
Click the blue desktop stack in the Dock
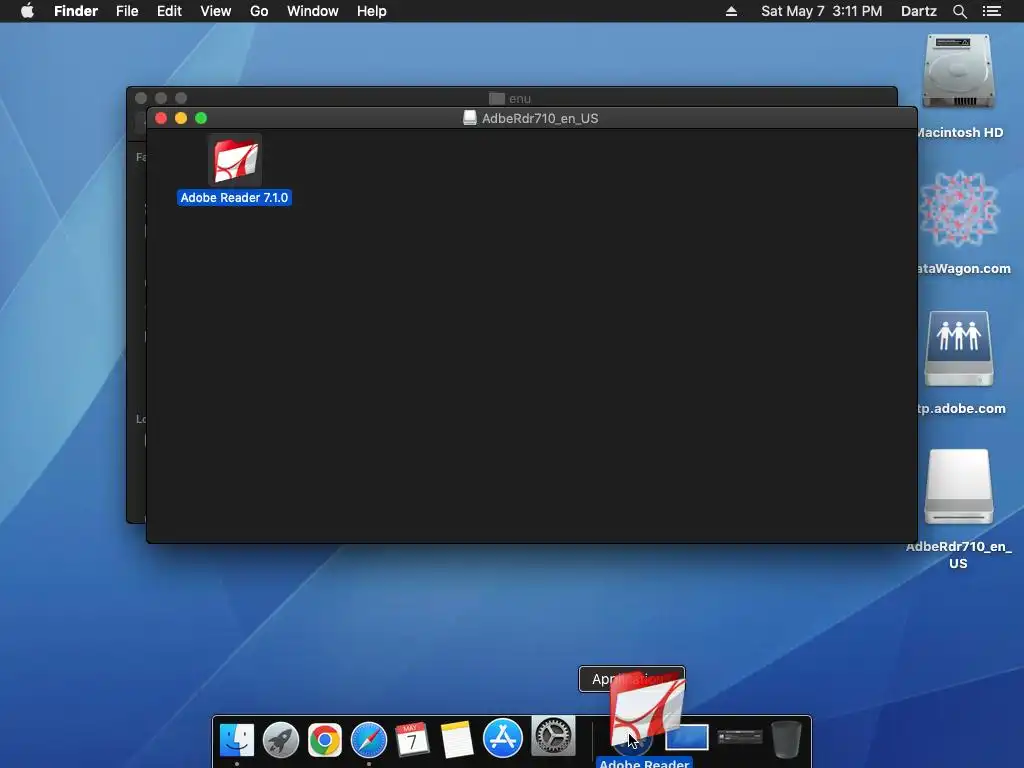(x=687, y=738)
